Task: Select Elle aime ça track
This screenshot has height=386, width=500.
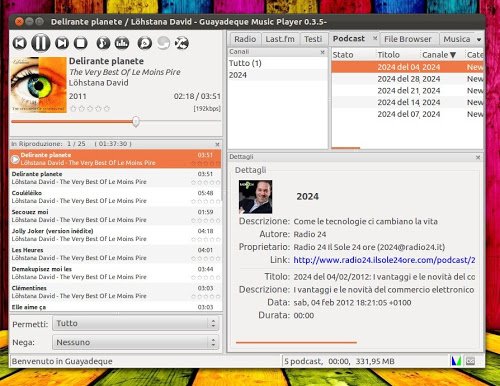Action: 115,307
